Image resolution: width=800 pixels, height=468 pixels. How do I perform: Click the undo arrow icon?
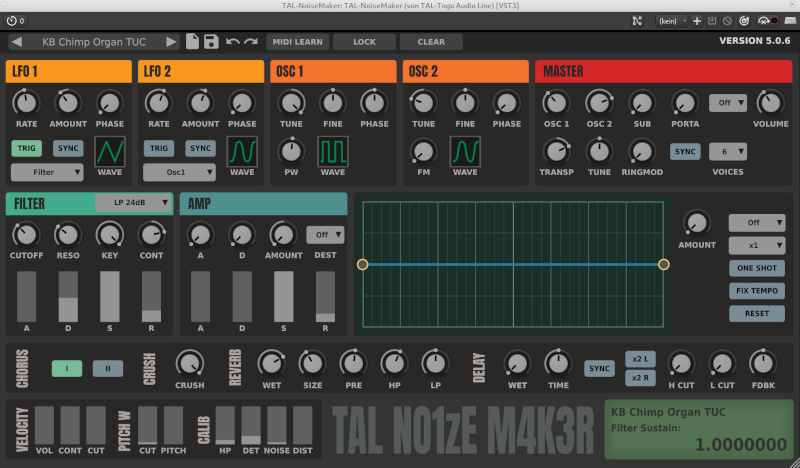232,42
